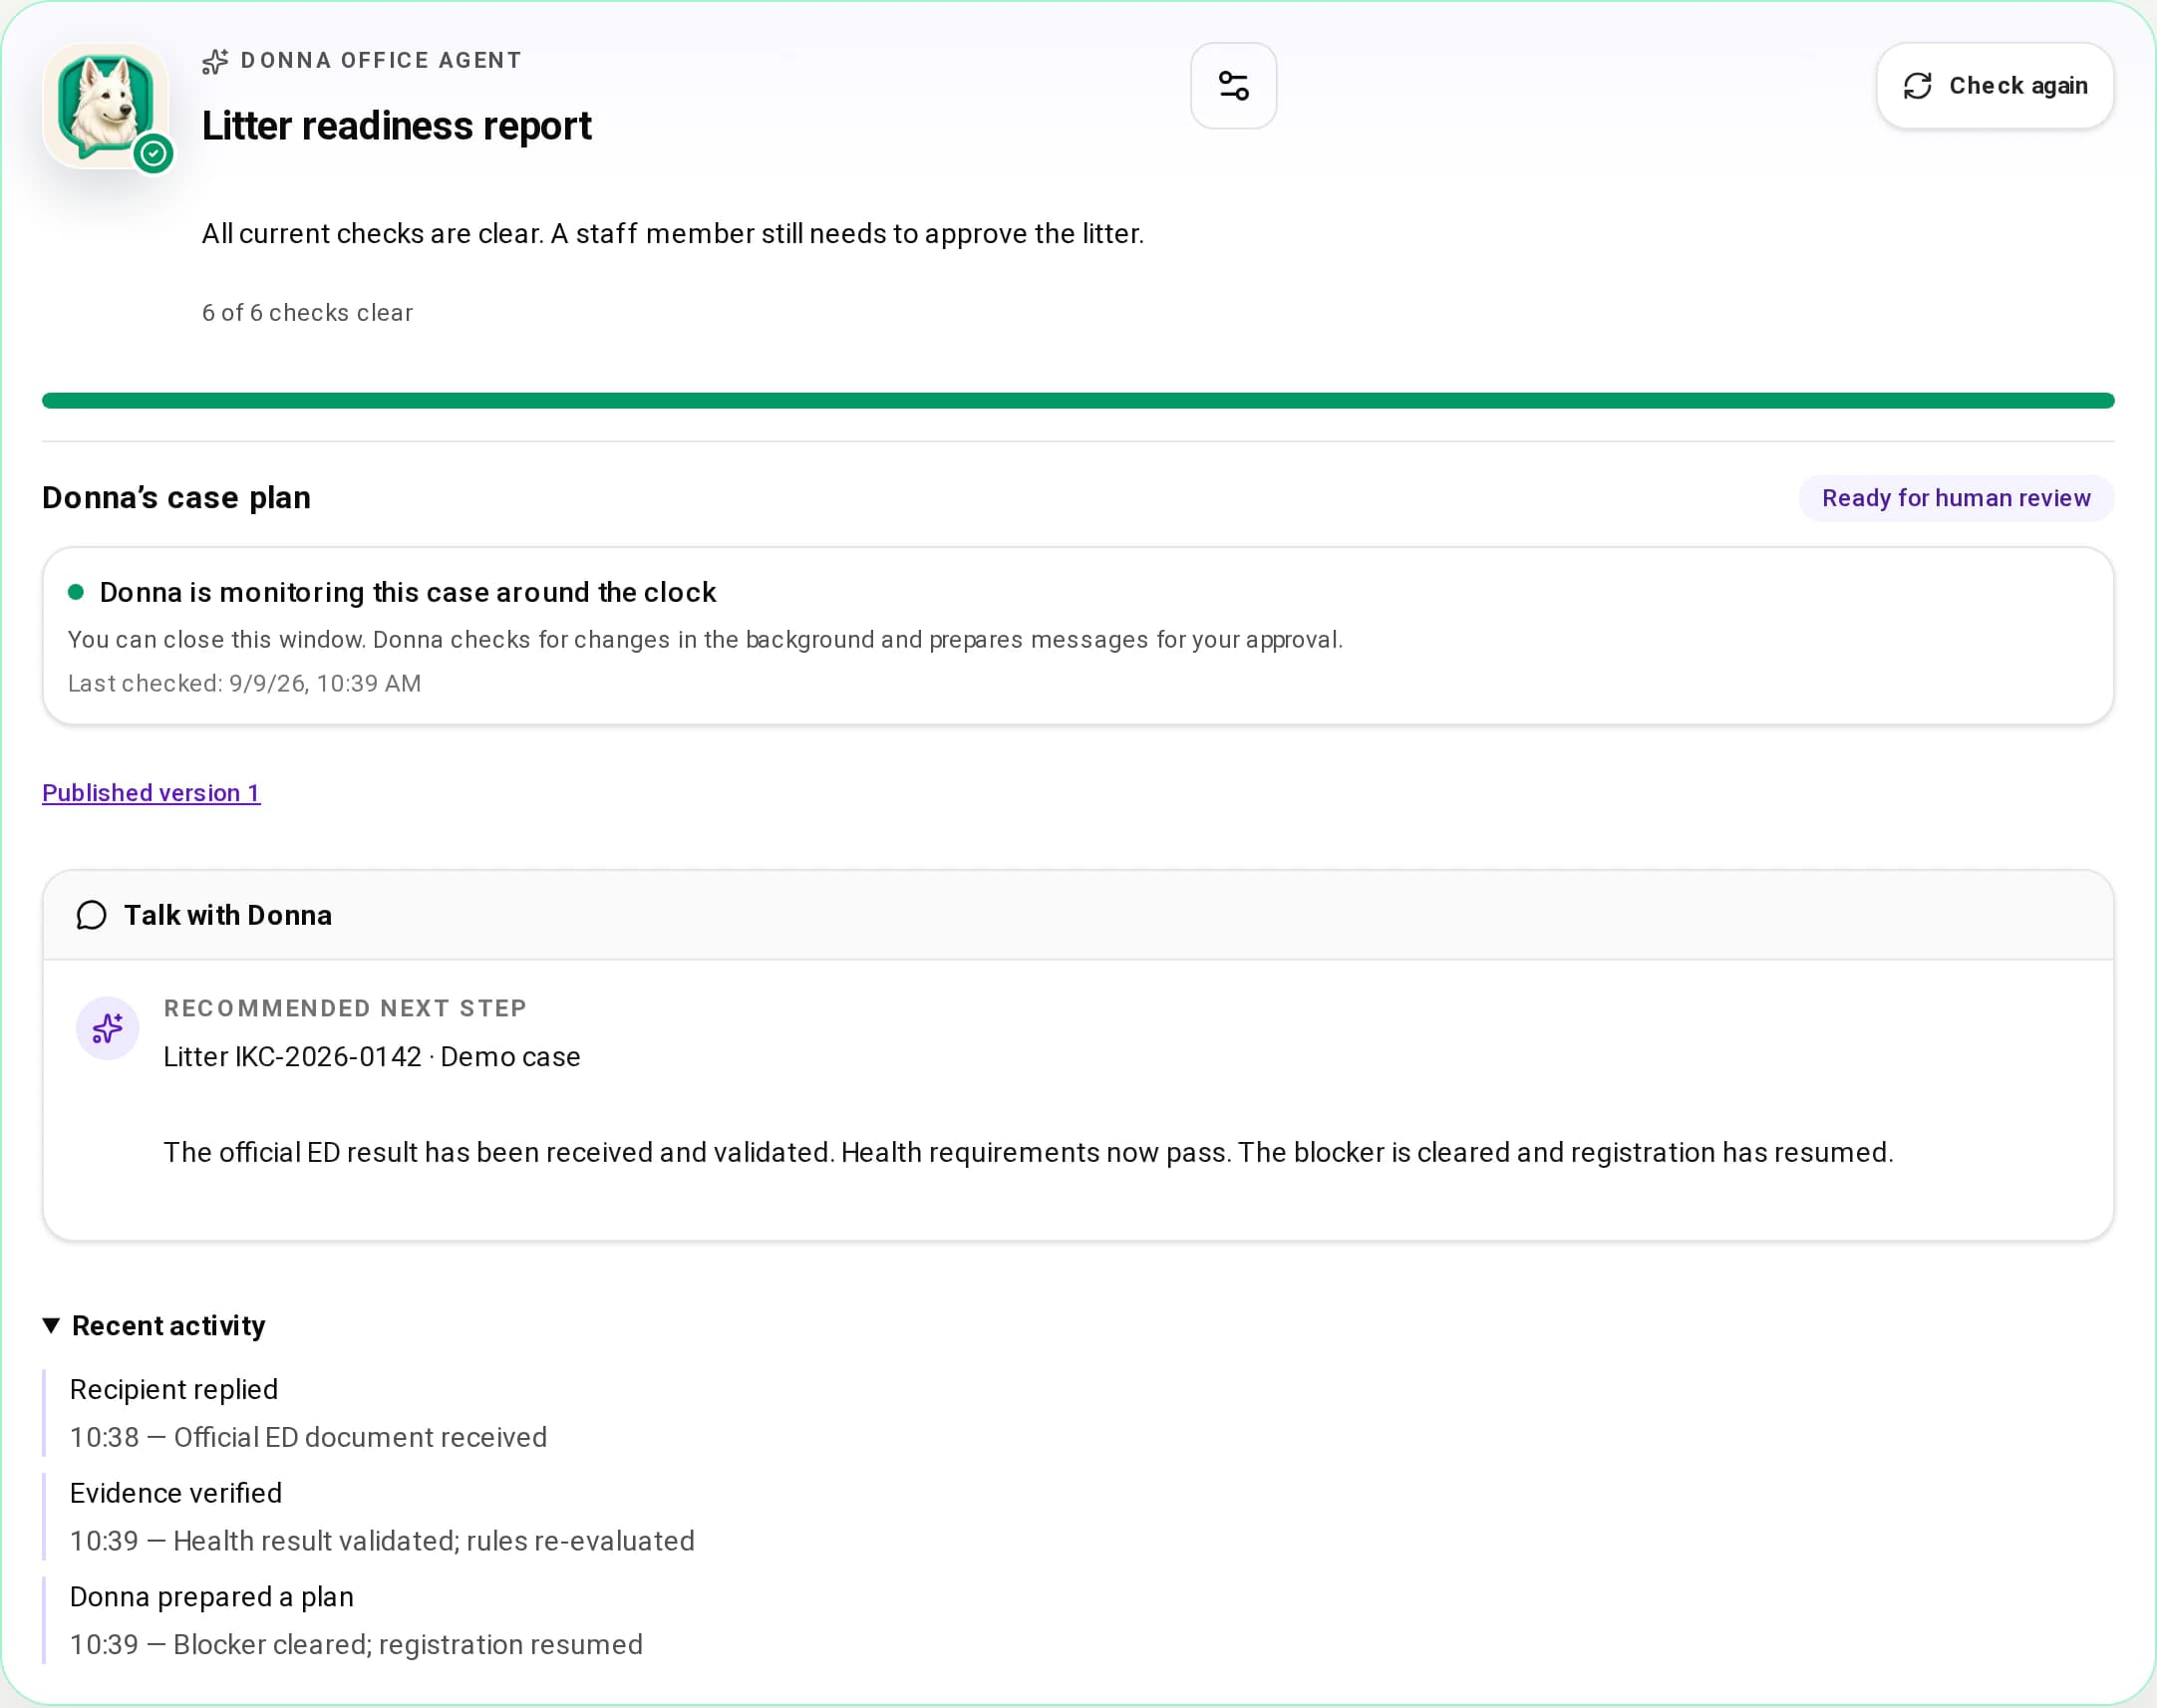2157x1708 pixels.
Task: Open the settings sliders icon button
Action: 1233,86
